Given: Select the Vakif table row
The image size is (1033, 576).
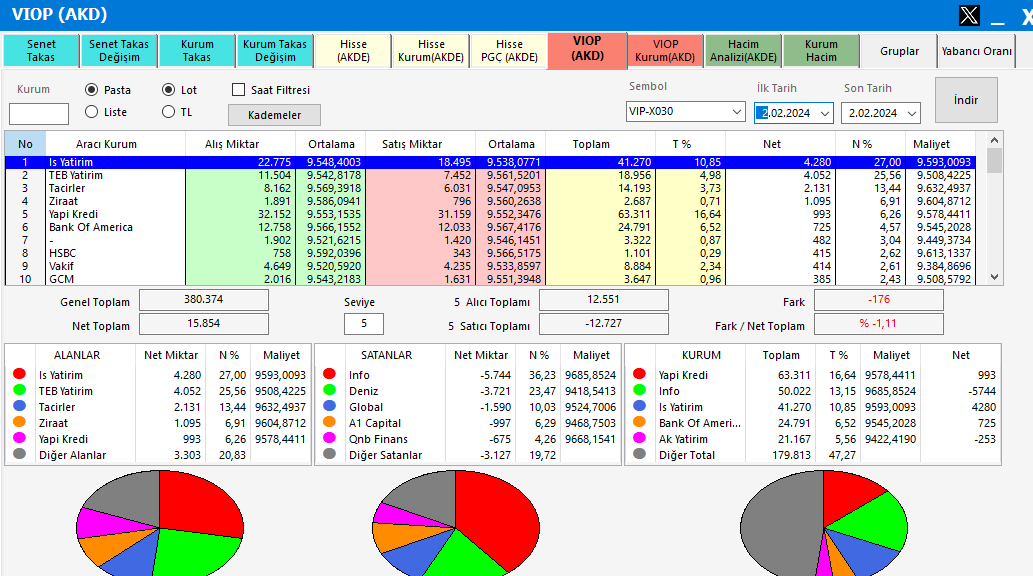Looking at the screenshot, I should click(x=490, y=266).
